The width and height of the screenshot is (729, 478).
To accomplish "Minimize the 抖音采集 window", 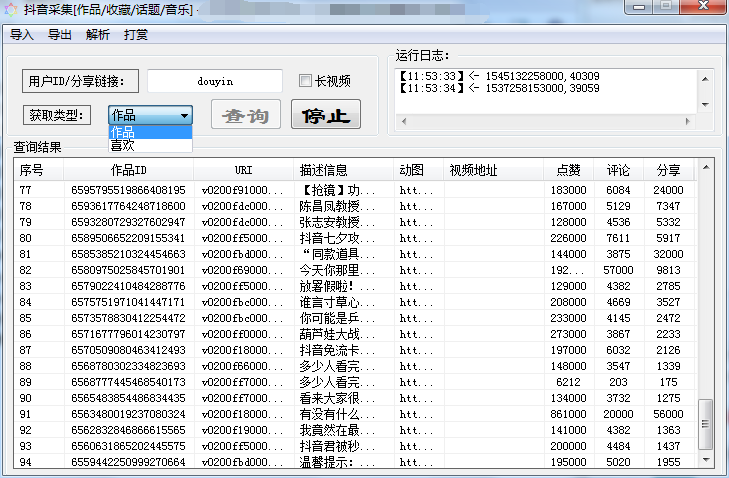I will pyautogui.click(x=639, y=7).
